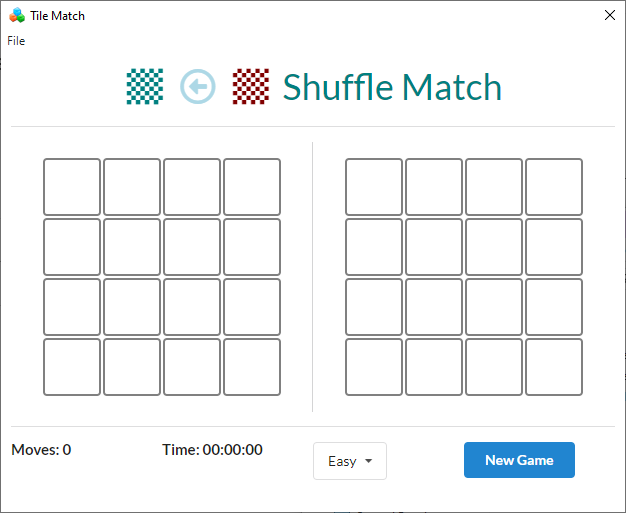
Task: Click the Moves counter label
Action: pos(41,450)
